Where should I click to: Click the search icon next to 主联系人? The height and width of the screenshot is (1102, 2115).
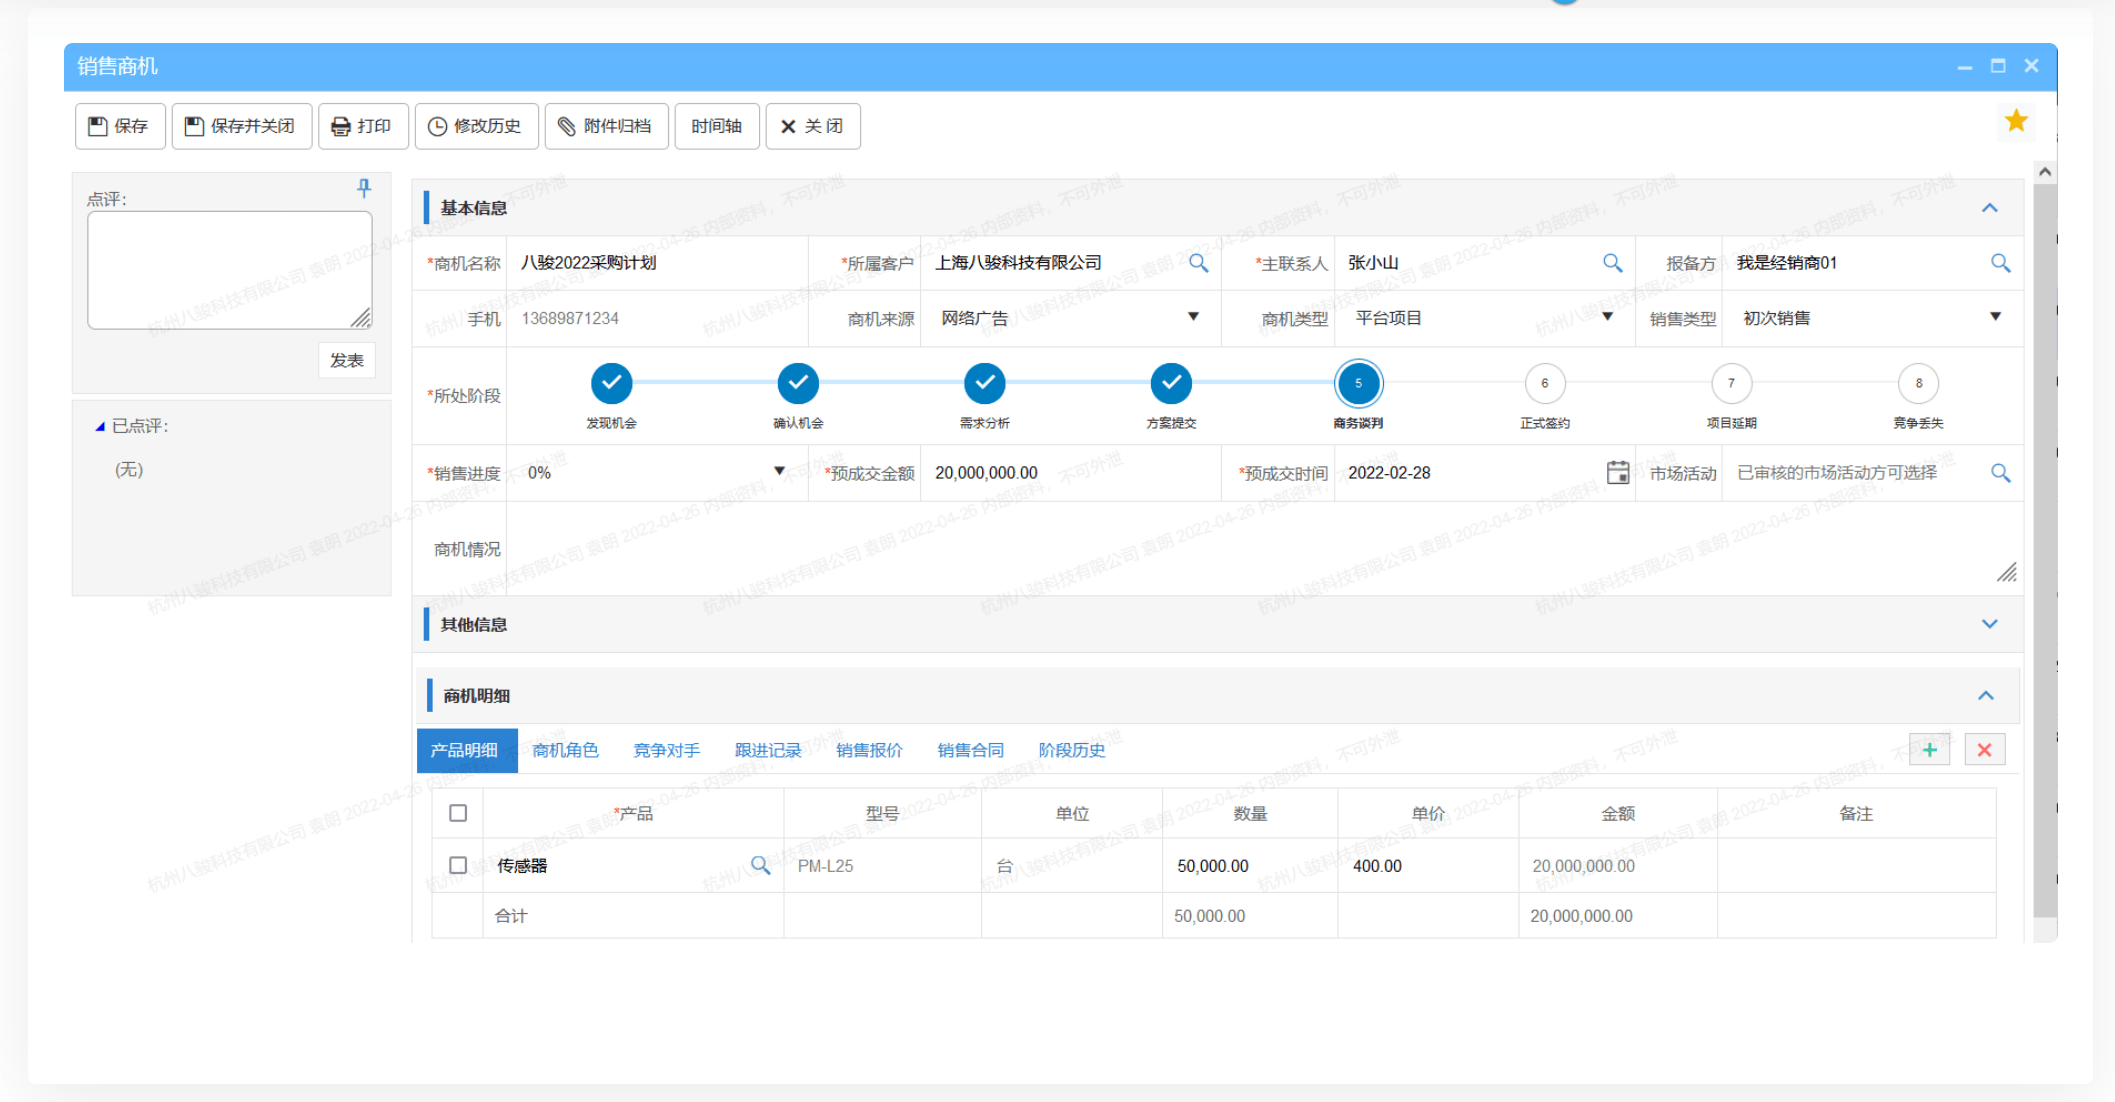pos(1616,266)
